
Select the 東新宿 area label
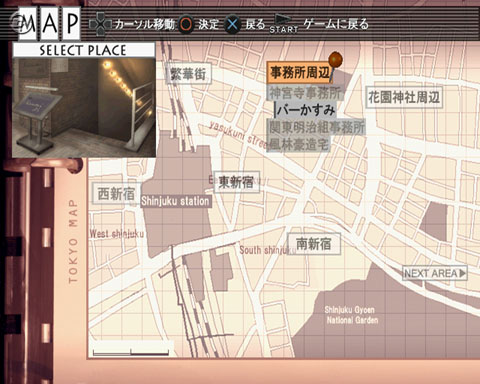pos(236,182)
